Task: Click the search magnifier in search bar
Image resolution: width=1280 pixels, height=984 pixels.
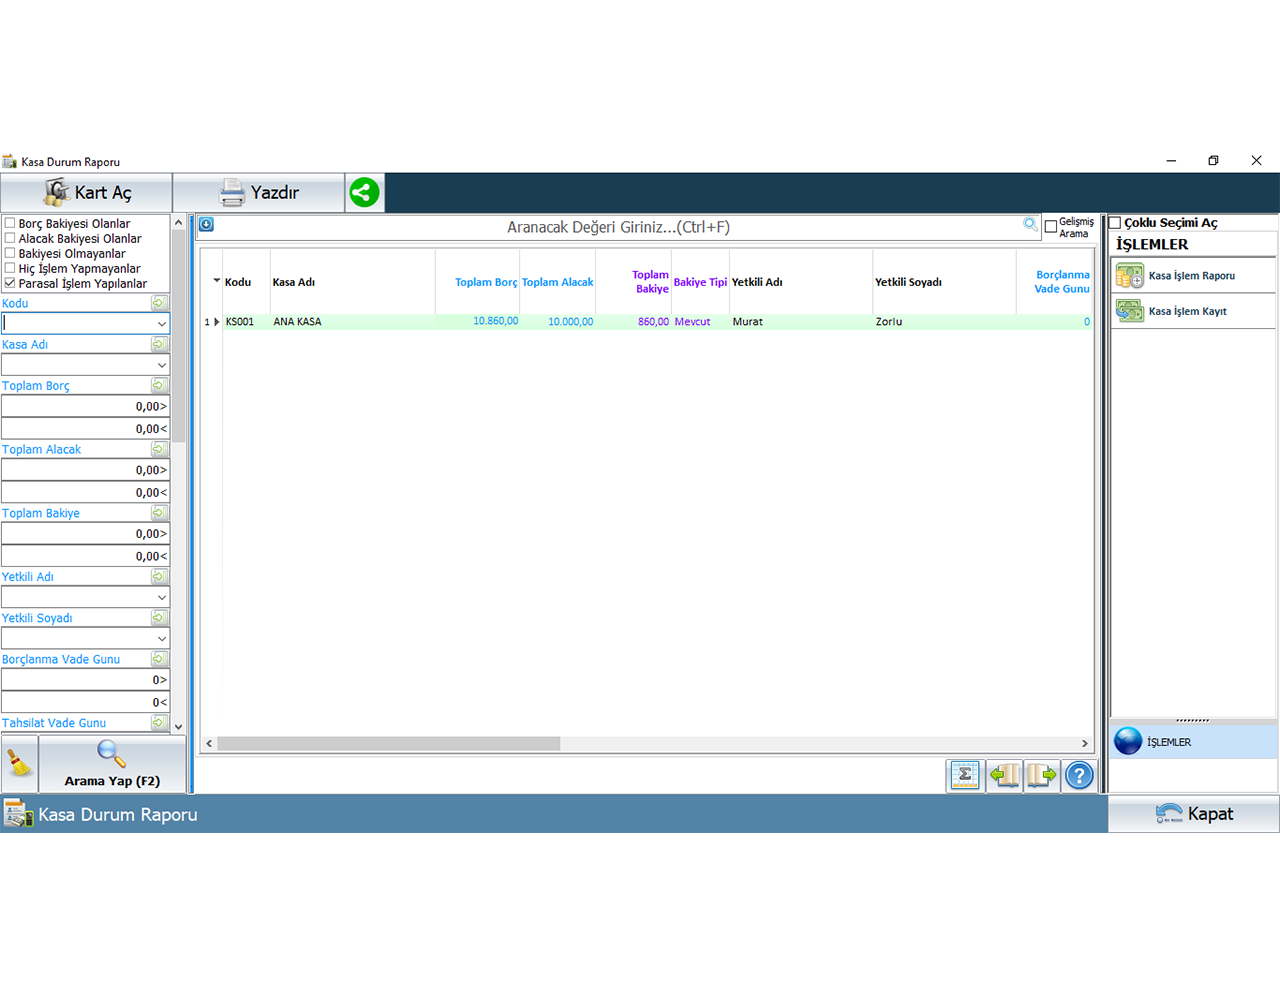Action: point(1030,225)
